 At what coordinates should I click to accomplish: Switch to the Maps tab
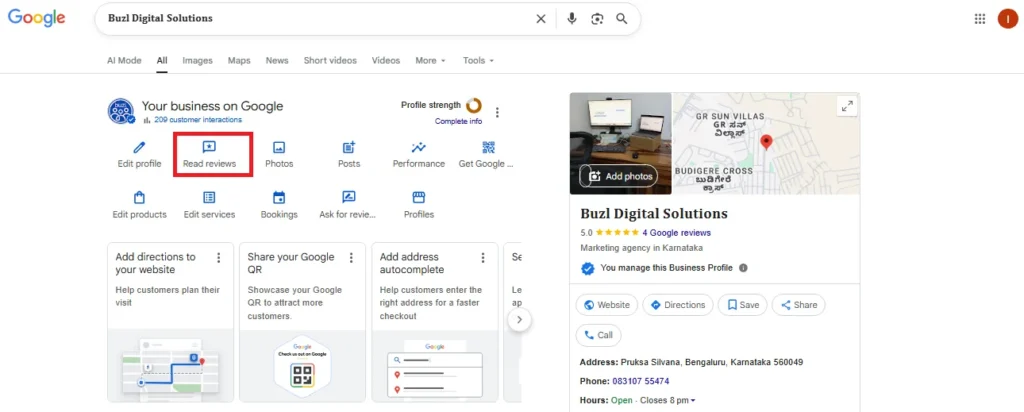tap(239, 60)
